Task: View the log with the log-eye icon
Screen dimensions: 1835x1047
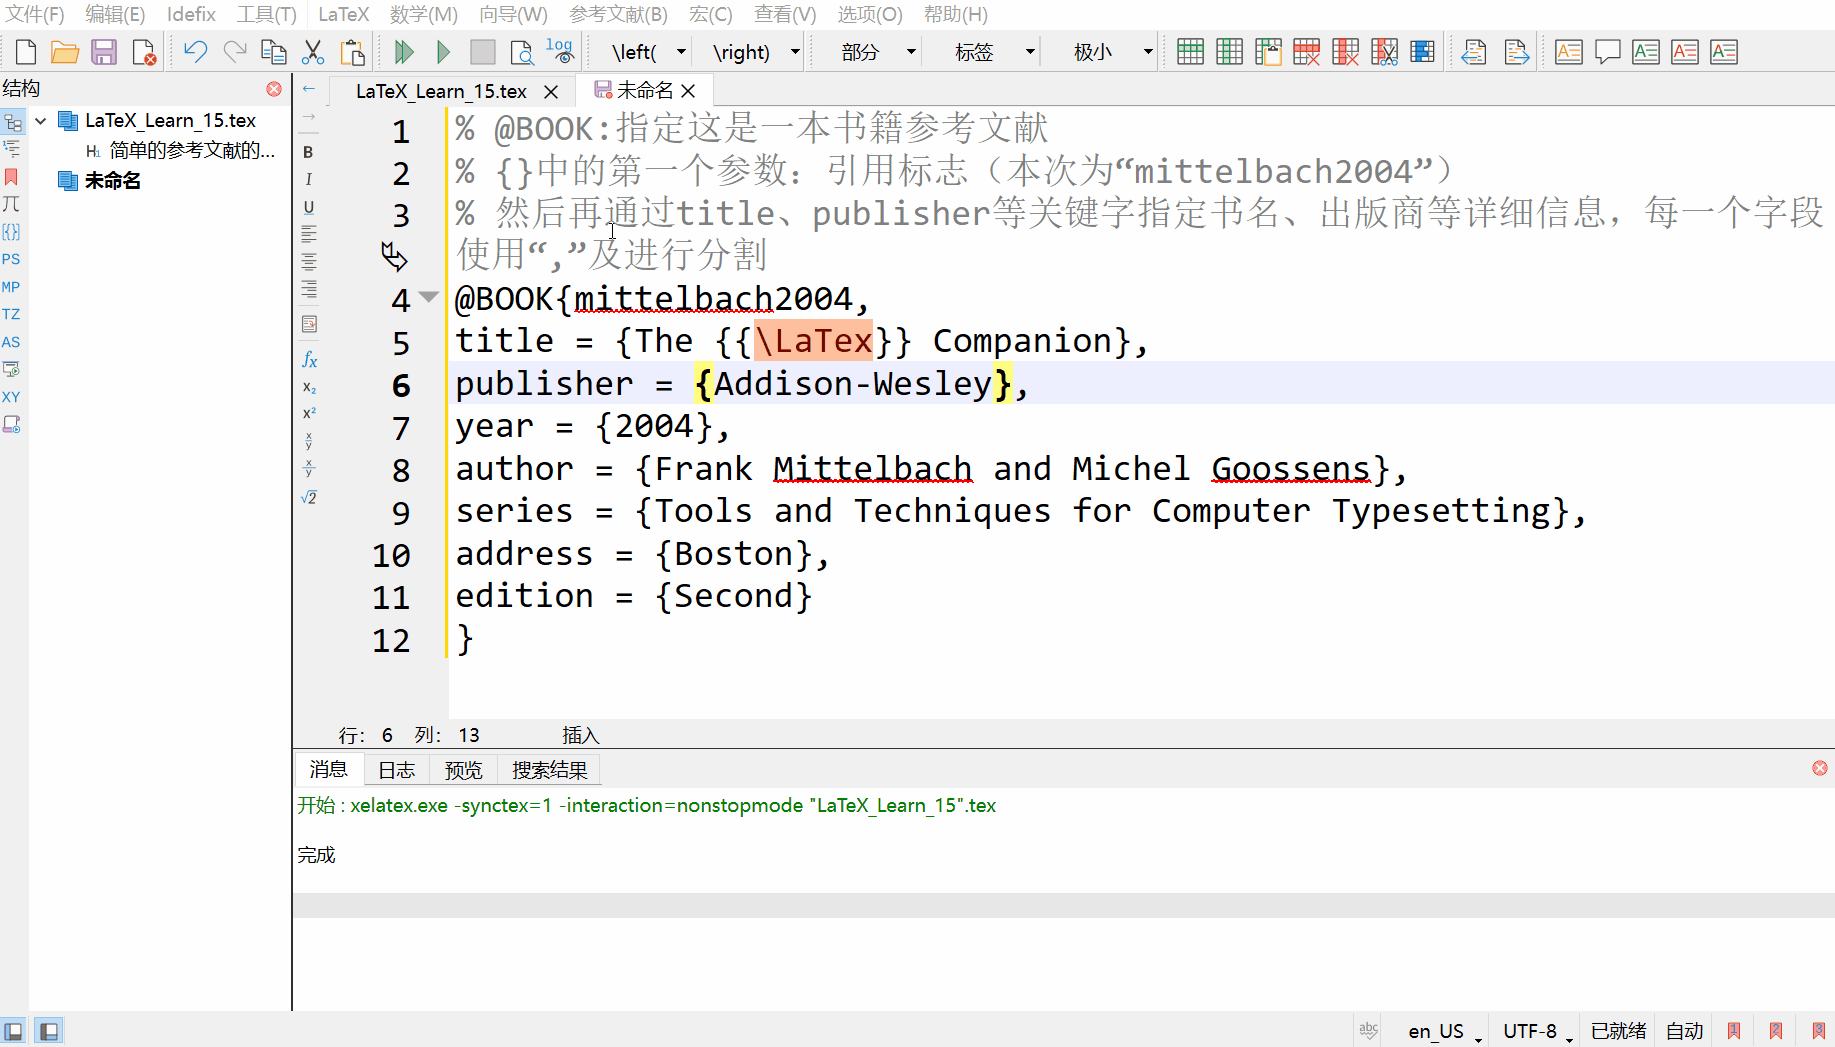Action: tap(560, 52)
